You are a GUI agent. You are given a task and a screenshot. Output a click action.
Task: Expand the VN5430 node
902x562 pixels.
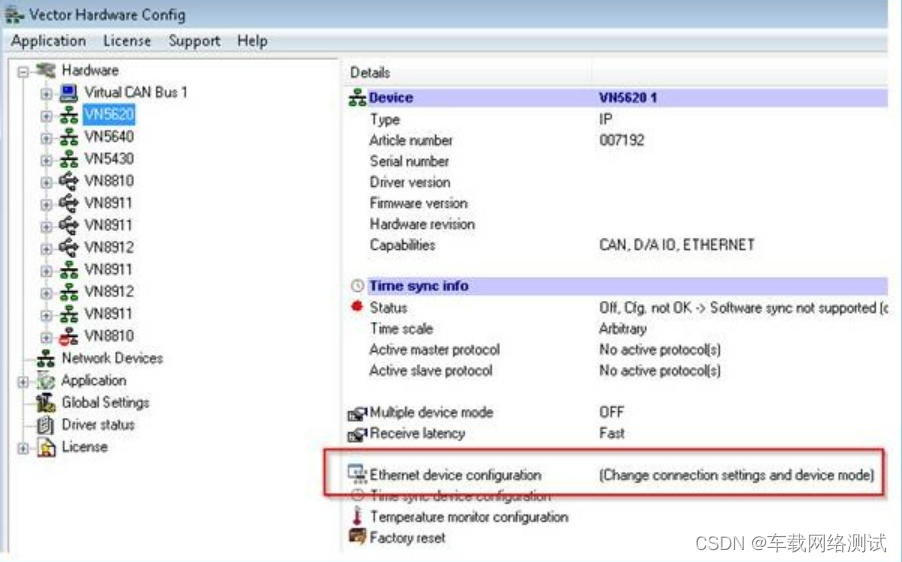coord(46,160)
